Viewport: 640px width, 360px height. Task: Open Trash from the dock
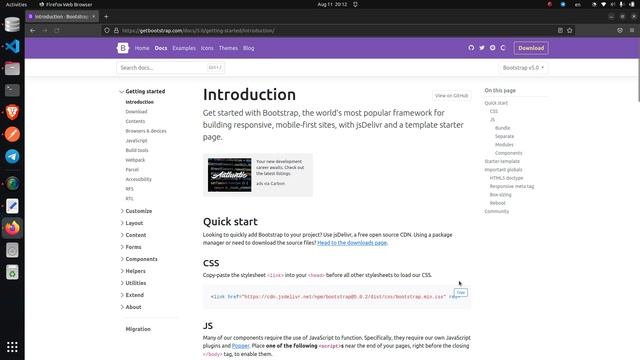point(12,272)
